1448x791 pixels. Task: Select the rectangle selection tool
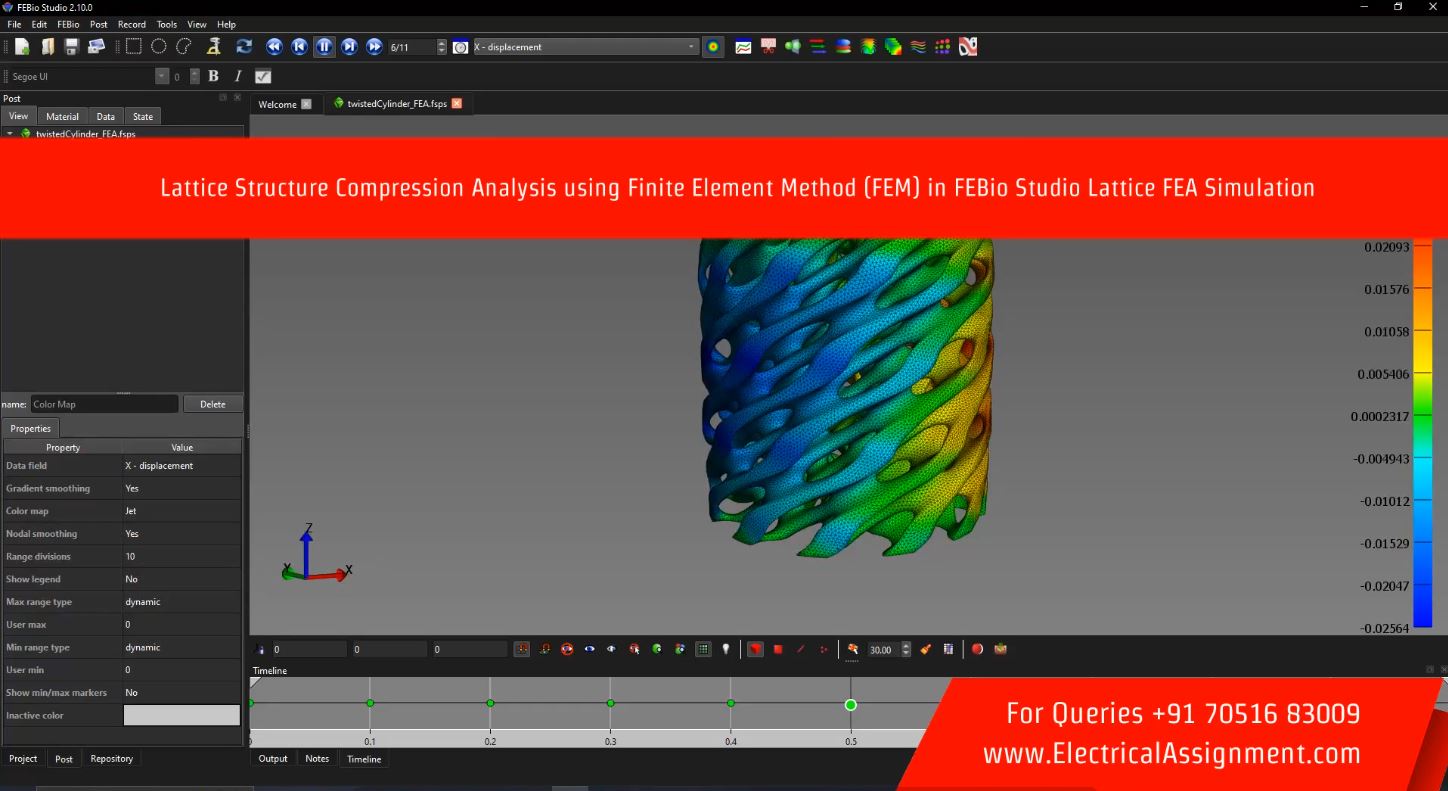pos(133,47)
